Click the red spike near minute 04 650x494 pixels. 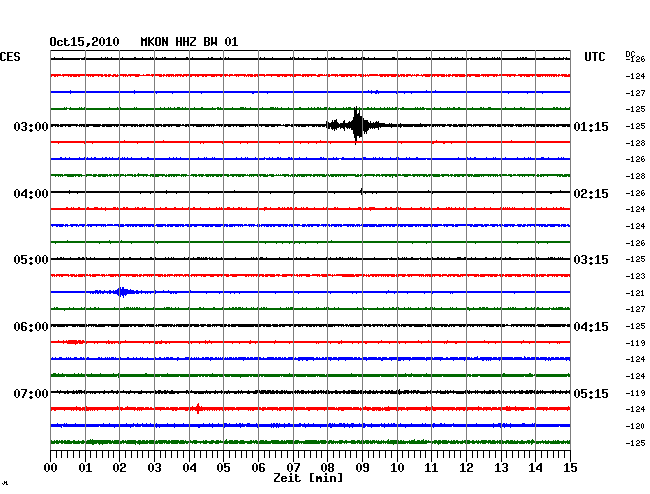tap(198, 409)
